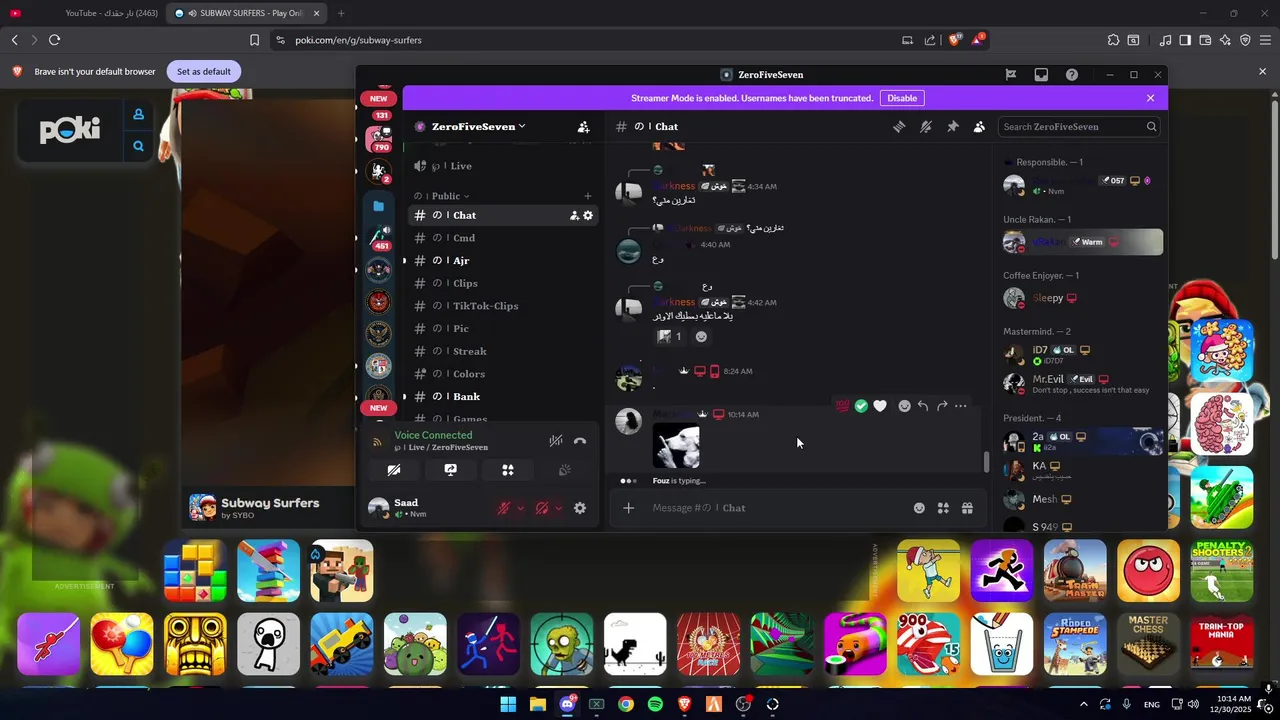
Task: Open the Clips text channel
Action: pos(504,283)
